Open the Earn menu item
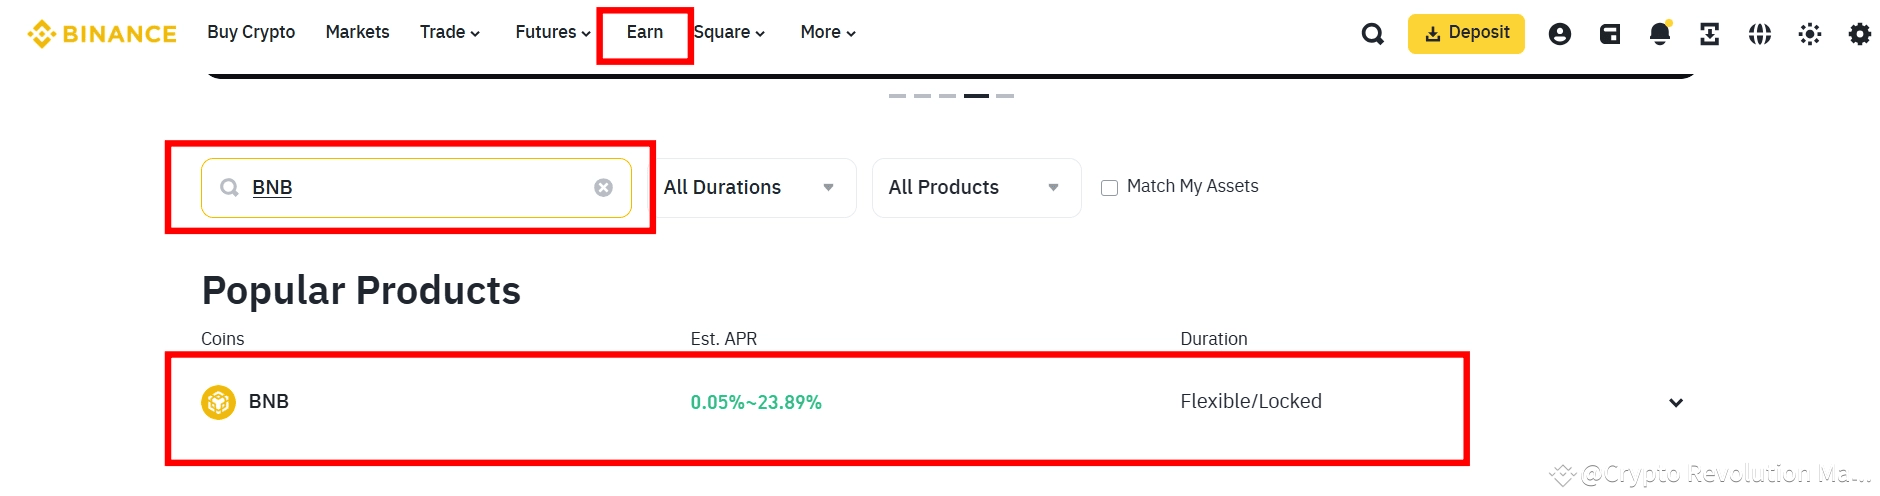This screenshot has width=1880, height=496. point(644,32)
